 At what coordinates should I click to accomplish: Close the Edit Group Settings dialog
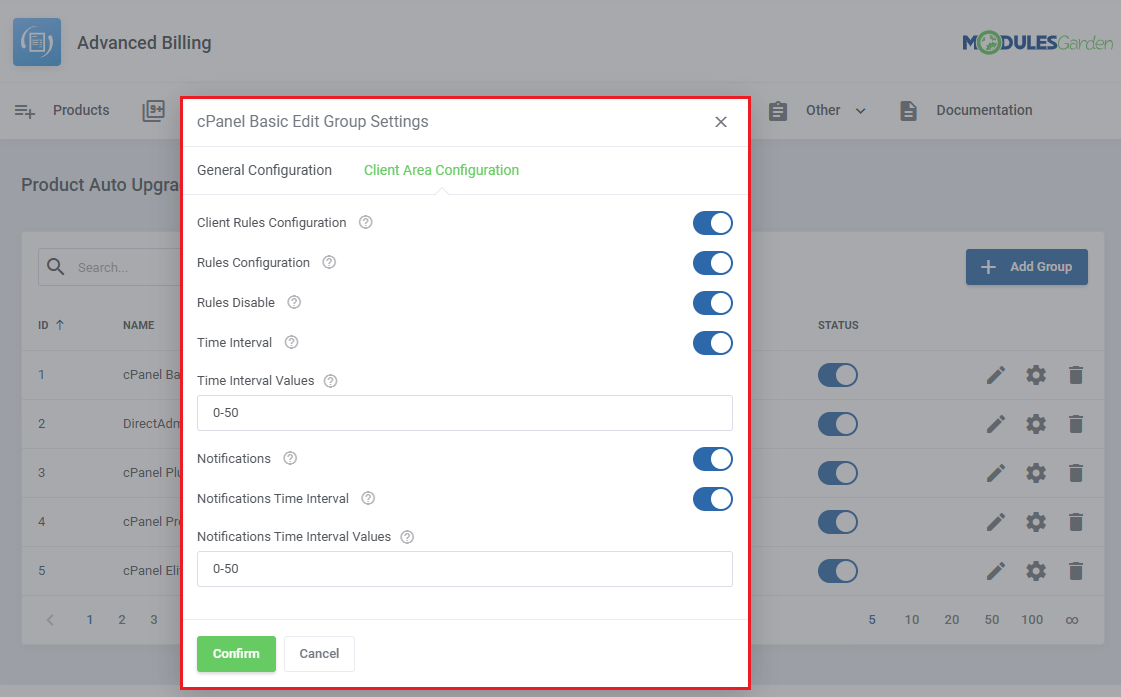pyautogui.click(x=721, y=122)
